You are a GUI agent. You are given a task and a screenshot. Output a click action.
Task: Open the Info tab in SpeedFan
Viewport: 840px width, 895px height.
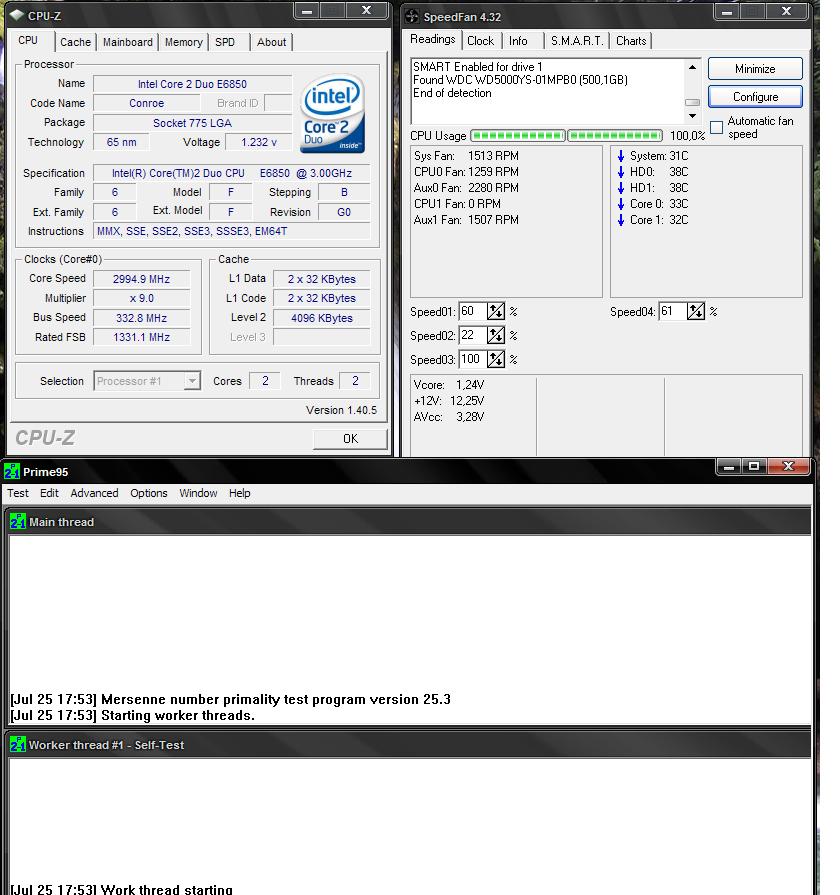tap(518, 41)
